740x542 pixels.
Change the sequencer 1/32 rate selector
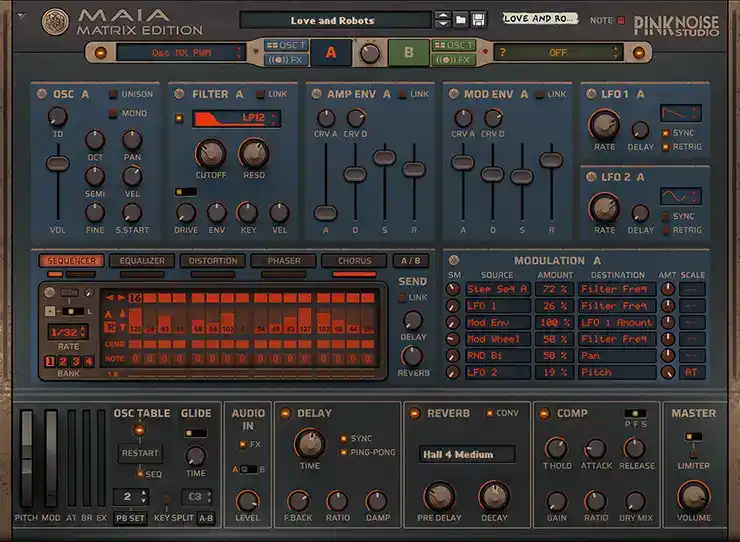coord(68,332)
